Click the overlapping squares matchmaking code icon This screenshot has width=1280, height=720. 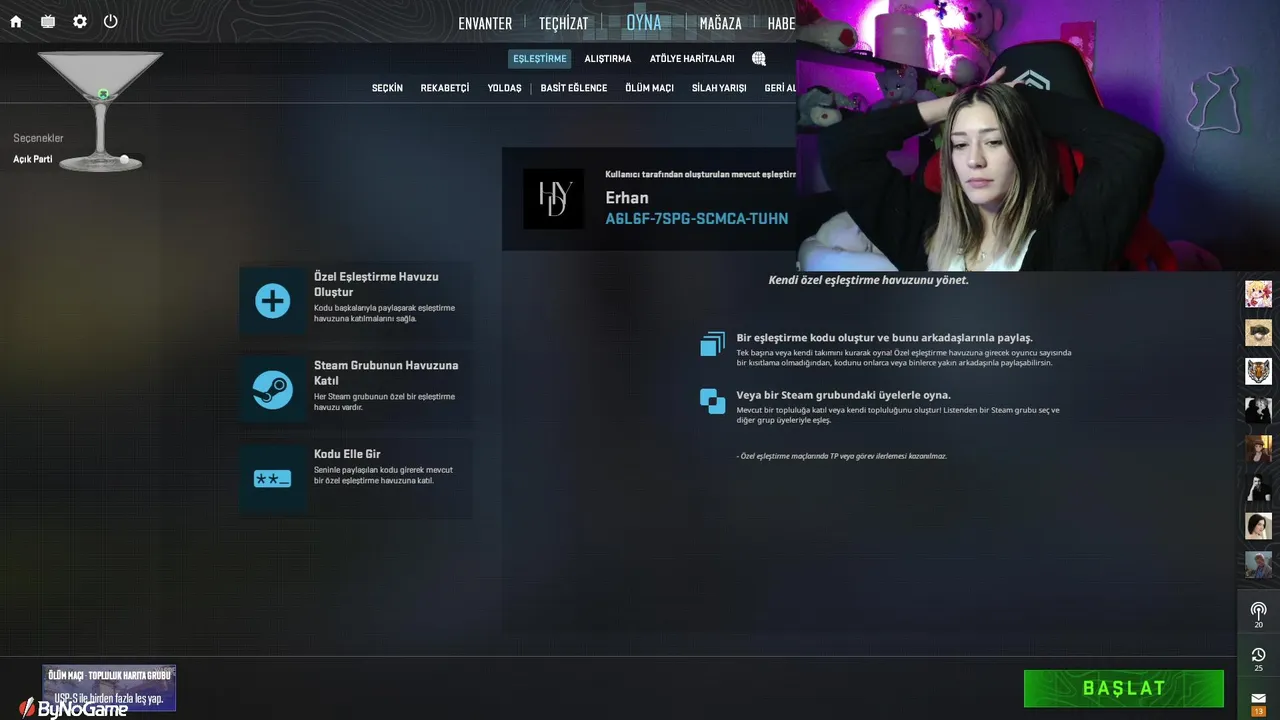(712, 344)
